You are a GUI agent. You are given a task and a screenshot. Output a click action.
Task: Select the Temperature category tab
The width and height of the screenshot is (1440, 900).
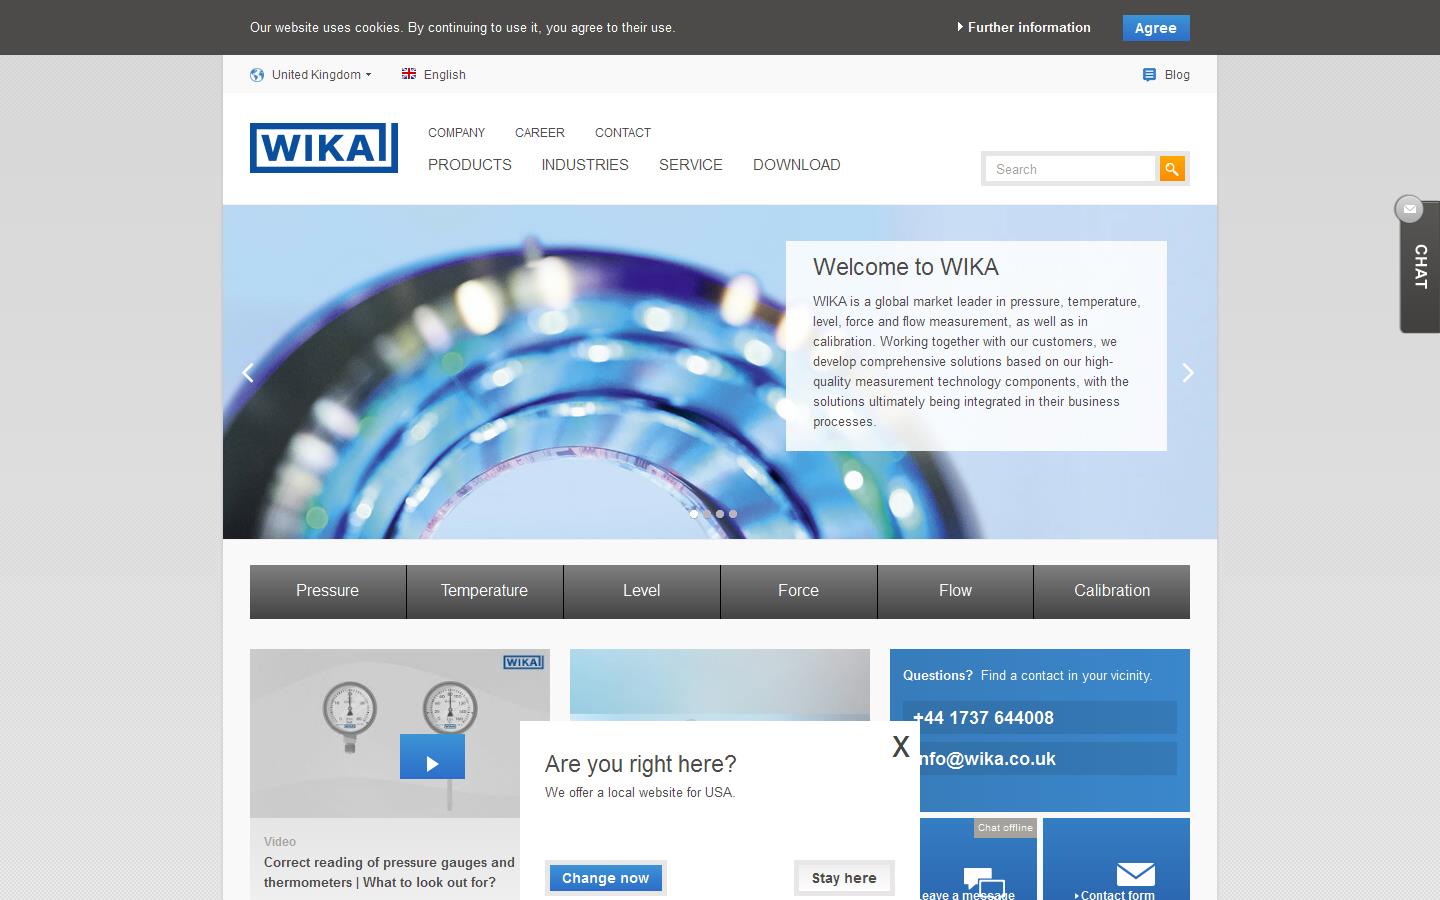click(484, 591)
